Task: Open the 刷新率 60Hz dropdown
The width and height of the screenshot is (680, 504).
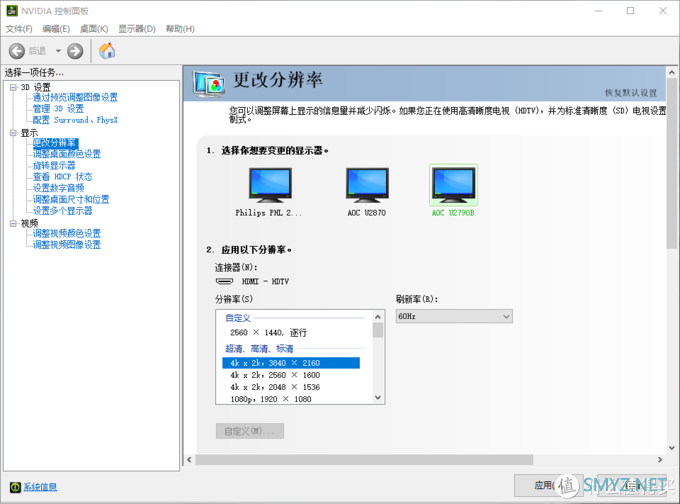Action: click(454, 316)
